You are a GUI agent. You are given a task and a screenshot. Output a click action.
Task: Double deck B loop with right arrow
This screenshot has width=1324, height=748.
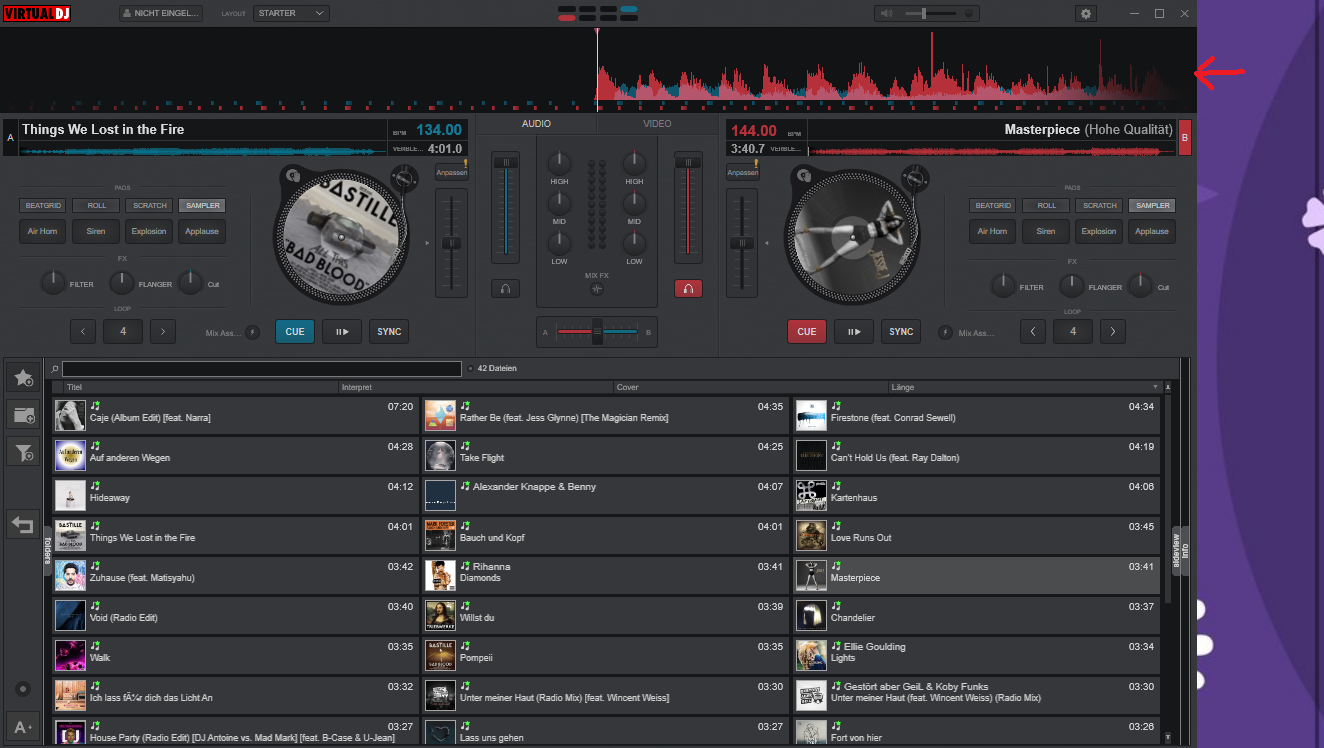click(x=1113, y=331)
